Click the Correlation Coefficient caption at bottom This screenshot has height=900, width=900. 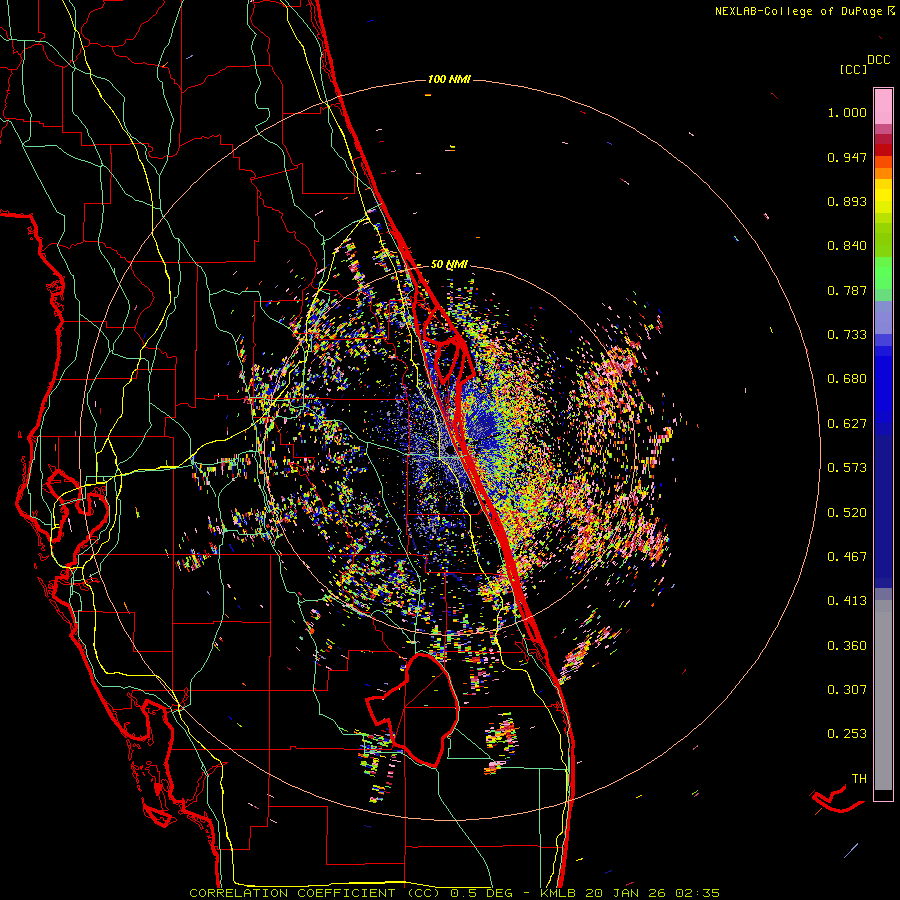point(455,893)
